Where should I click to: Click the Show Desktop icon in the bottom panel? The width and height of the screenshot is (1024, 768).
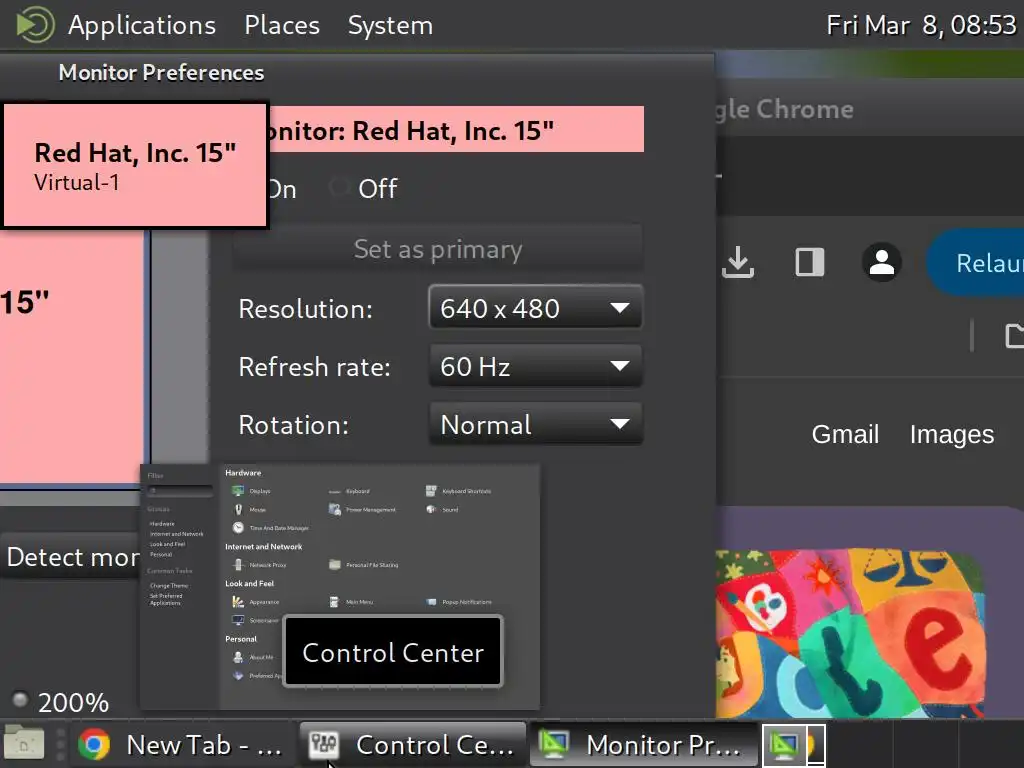(x=24, y=744)
